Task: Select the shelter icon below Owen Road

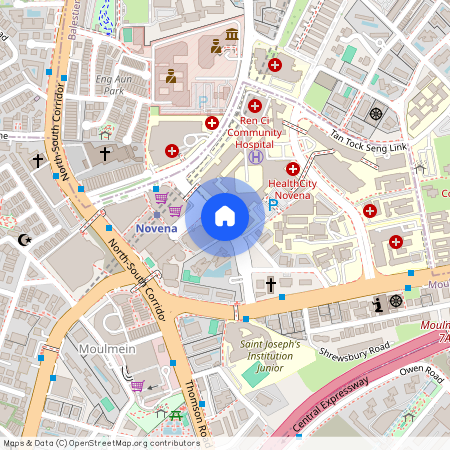Action: pos(409,417)
